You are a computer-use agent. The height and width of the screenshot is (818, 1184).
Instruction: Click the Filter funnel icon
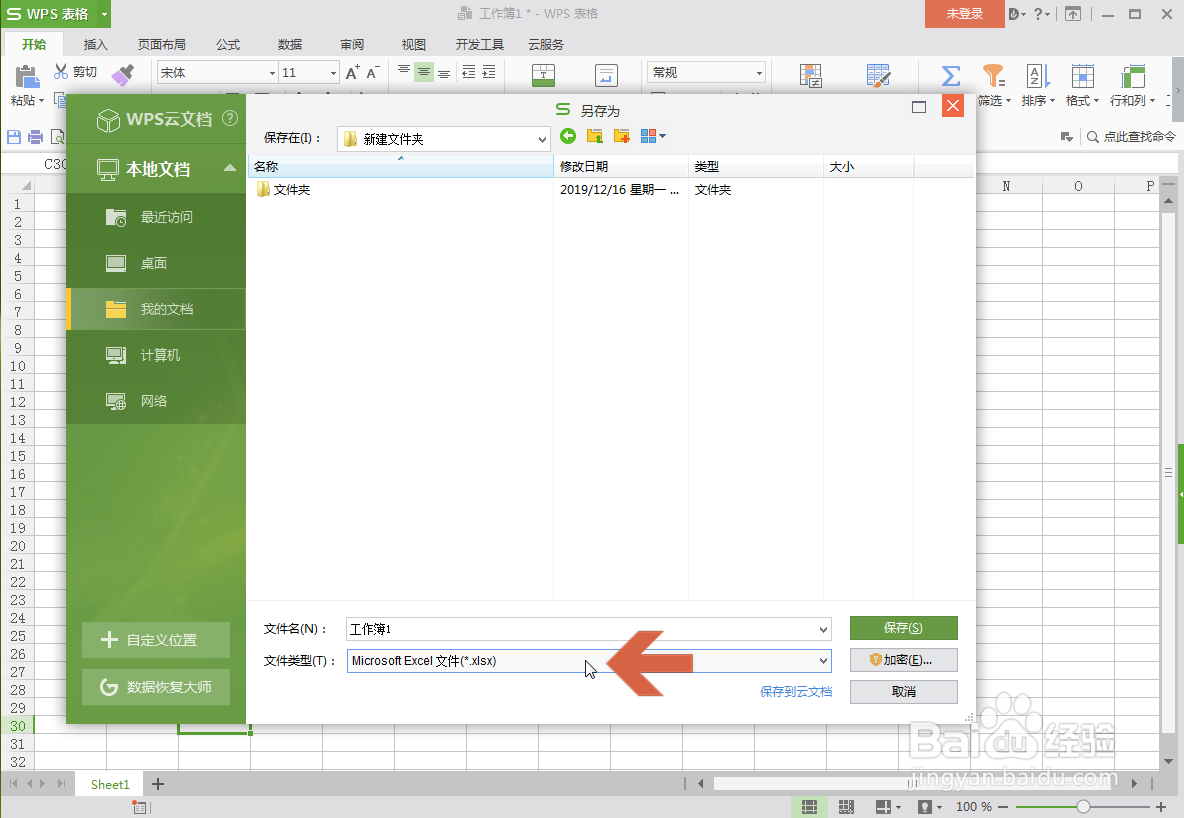993,76
